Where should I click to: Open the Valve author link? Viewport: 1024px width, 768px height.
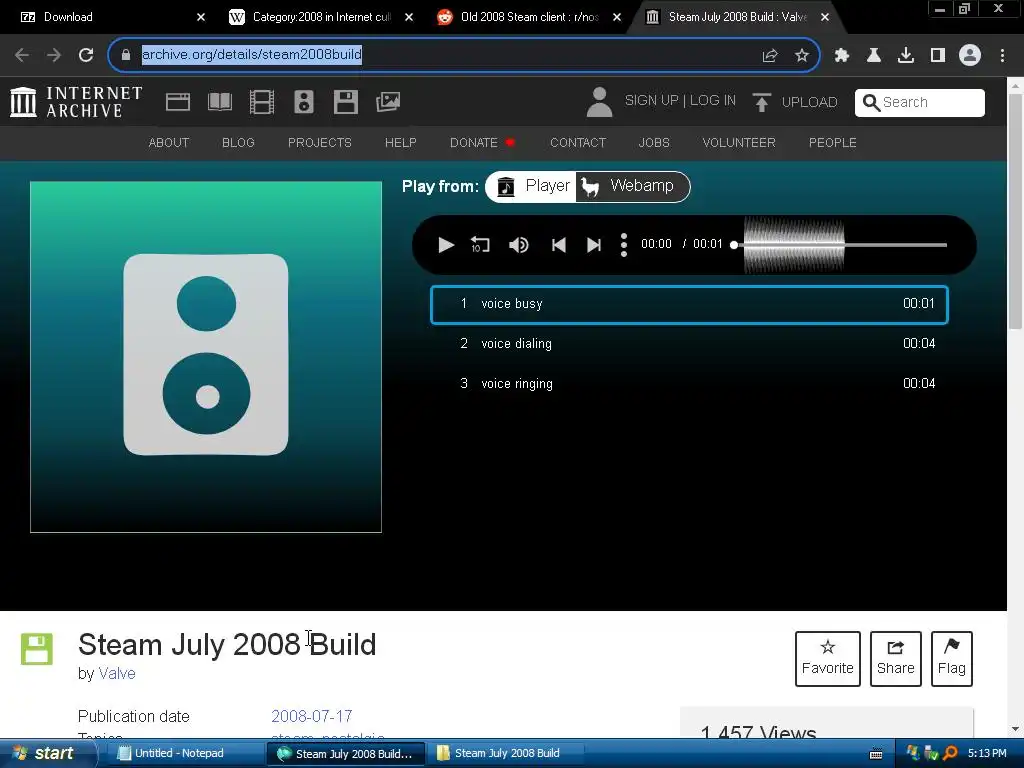pyautogui.click(x=117, y=673)
